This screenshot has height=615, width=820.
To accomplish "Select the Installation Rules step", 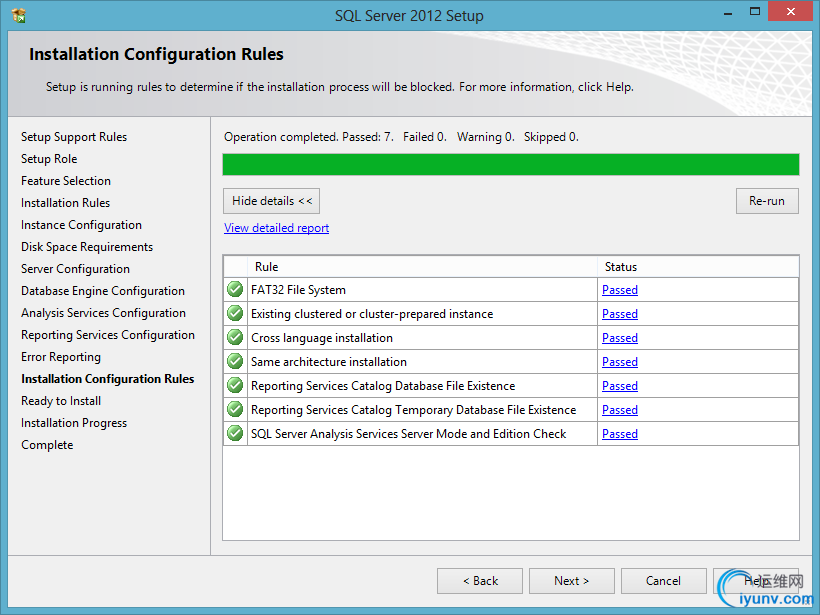I will point(65,203).
